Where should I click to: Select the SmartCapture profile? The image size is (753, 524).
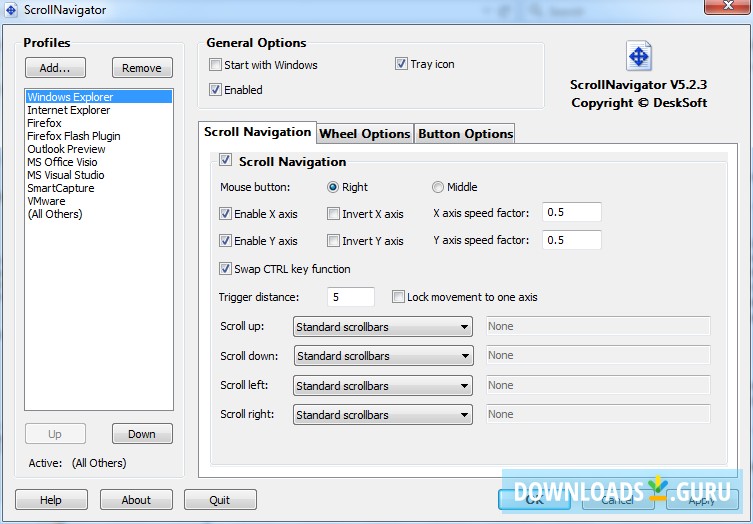tap(98, 188)
